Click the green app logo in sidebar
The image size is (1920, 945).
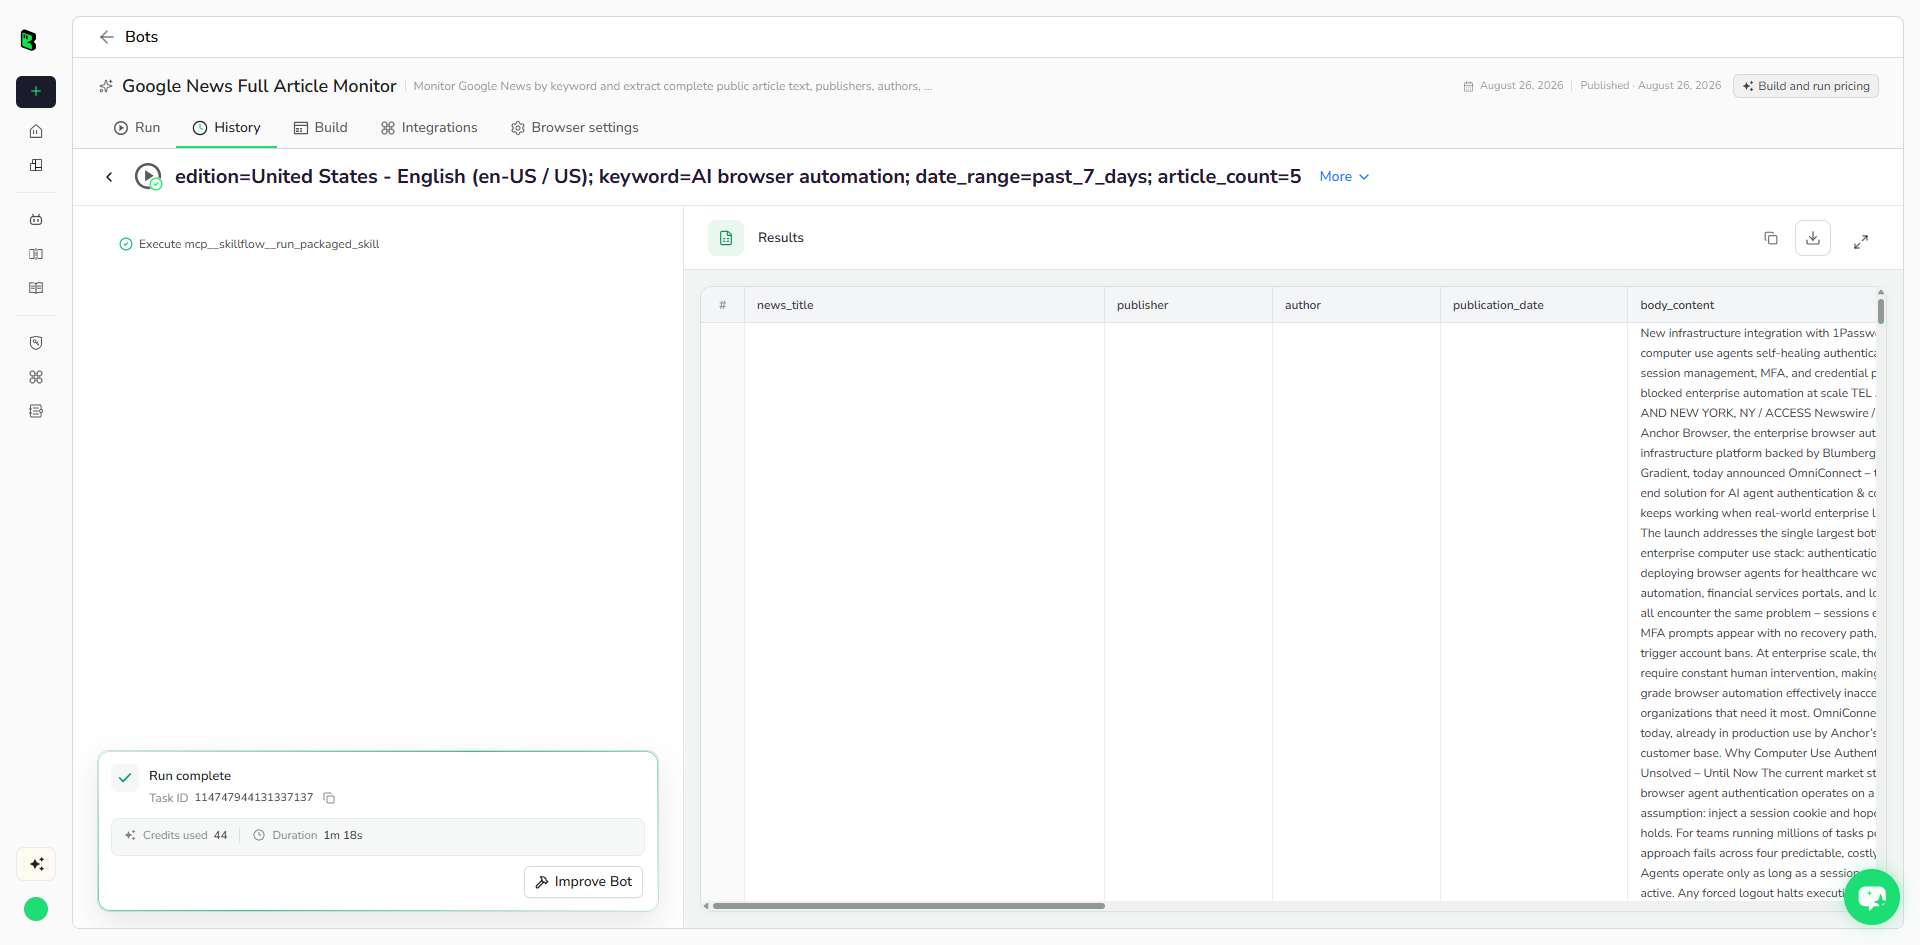coord(29,40)
